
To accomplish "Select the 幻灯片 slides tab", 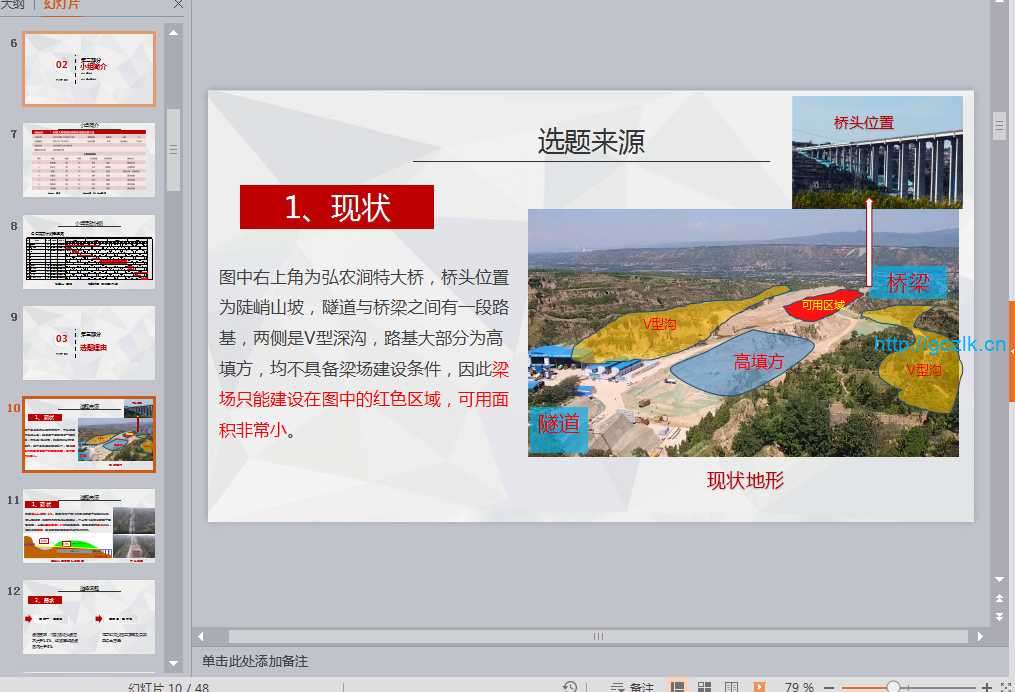I will (x=62, y=5).
